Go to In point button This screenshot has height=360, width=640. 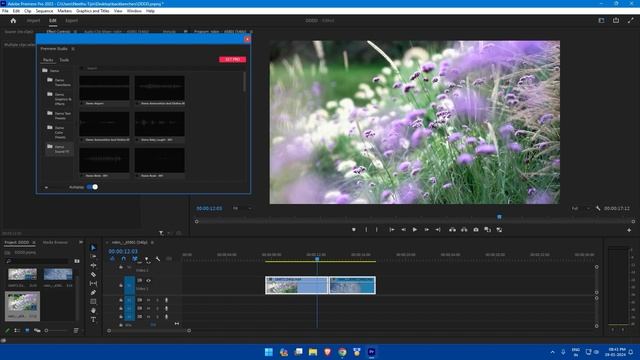coord(391,230)
